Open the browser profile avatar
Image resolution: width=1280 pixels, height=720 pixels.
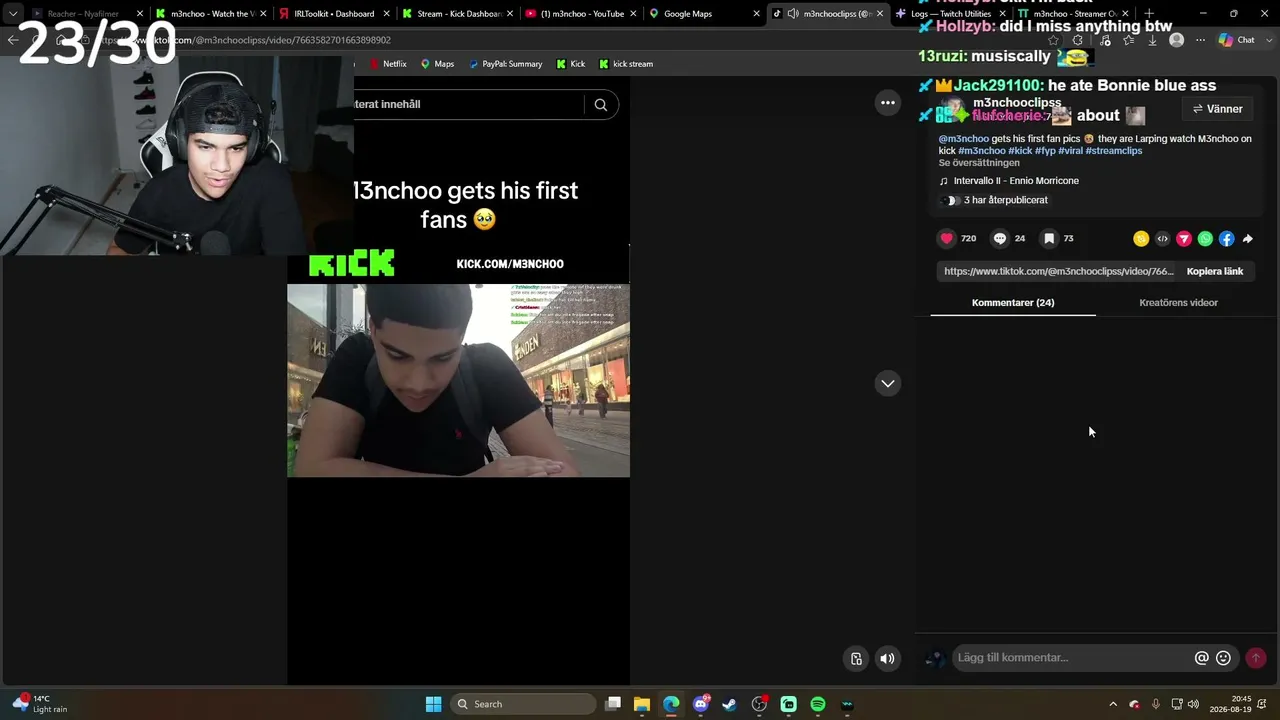click(1176, 40)
